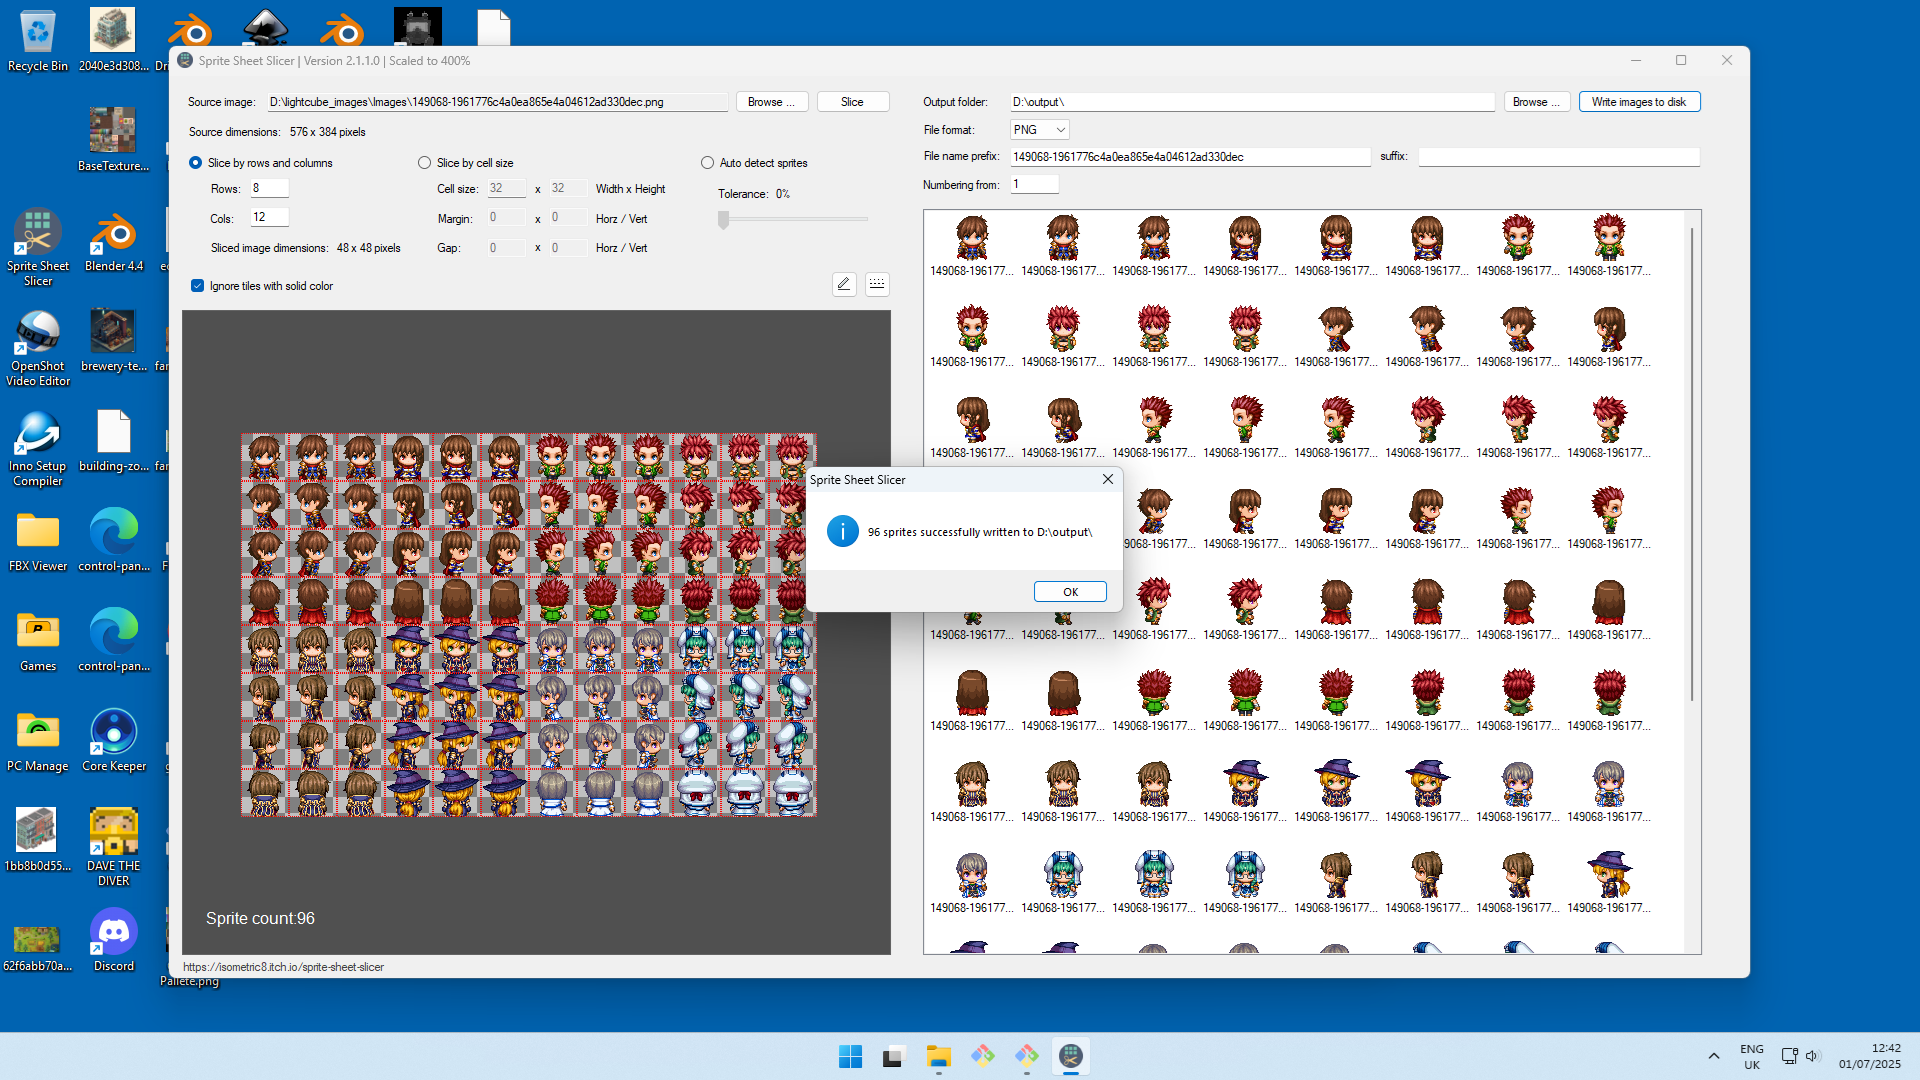The height and width of the screenshot is (1080, 1920).
Task: Click the grid lines icon above preview
Action: coord(877,285)
